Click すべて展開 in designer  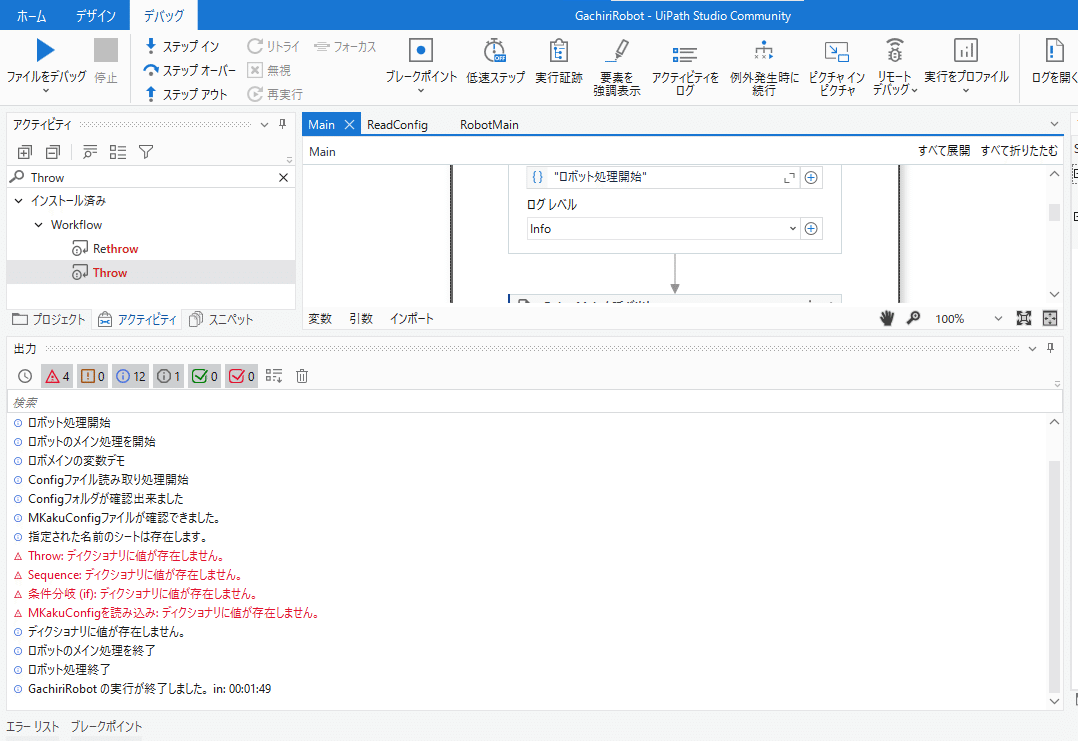(x=944, y=151)
